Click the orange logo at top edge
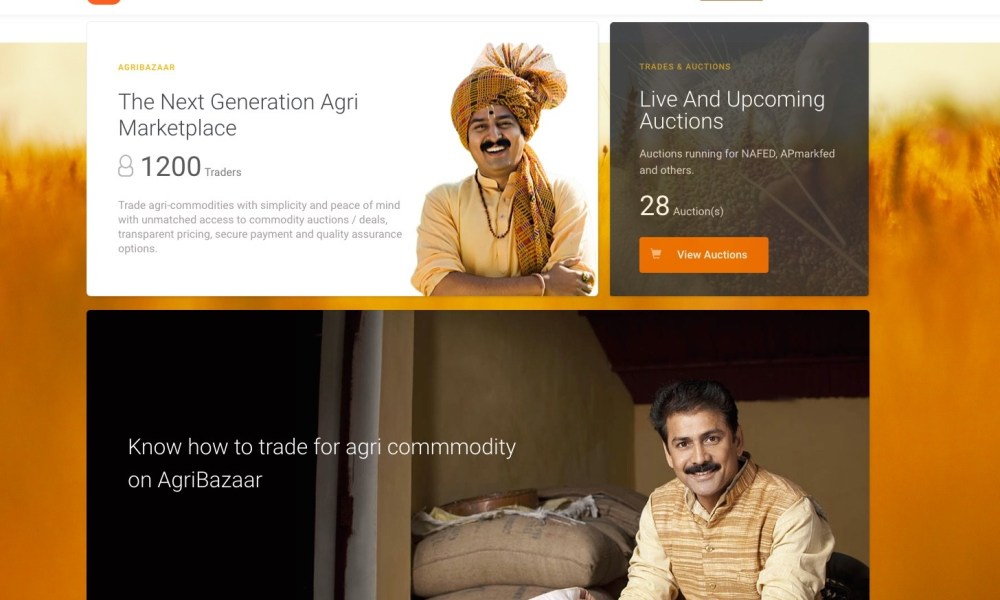The width and height of the screenshot is (1000, 600). [x=104, y=2]
